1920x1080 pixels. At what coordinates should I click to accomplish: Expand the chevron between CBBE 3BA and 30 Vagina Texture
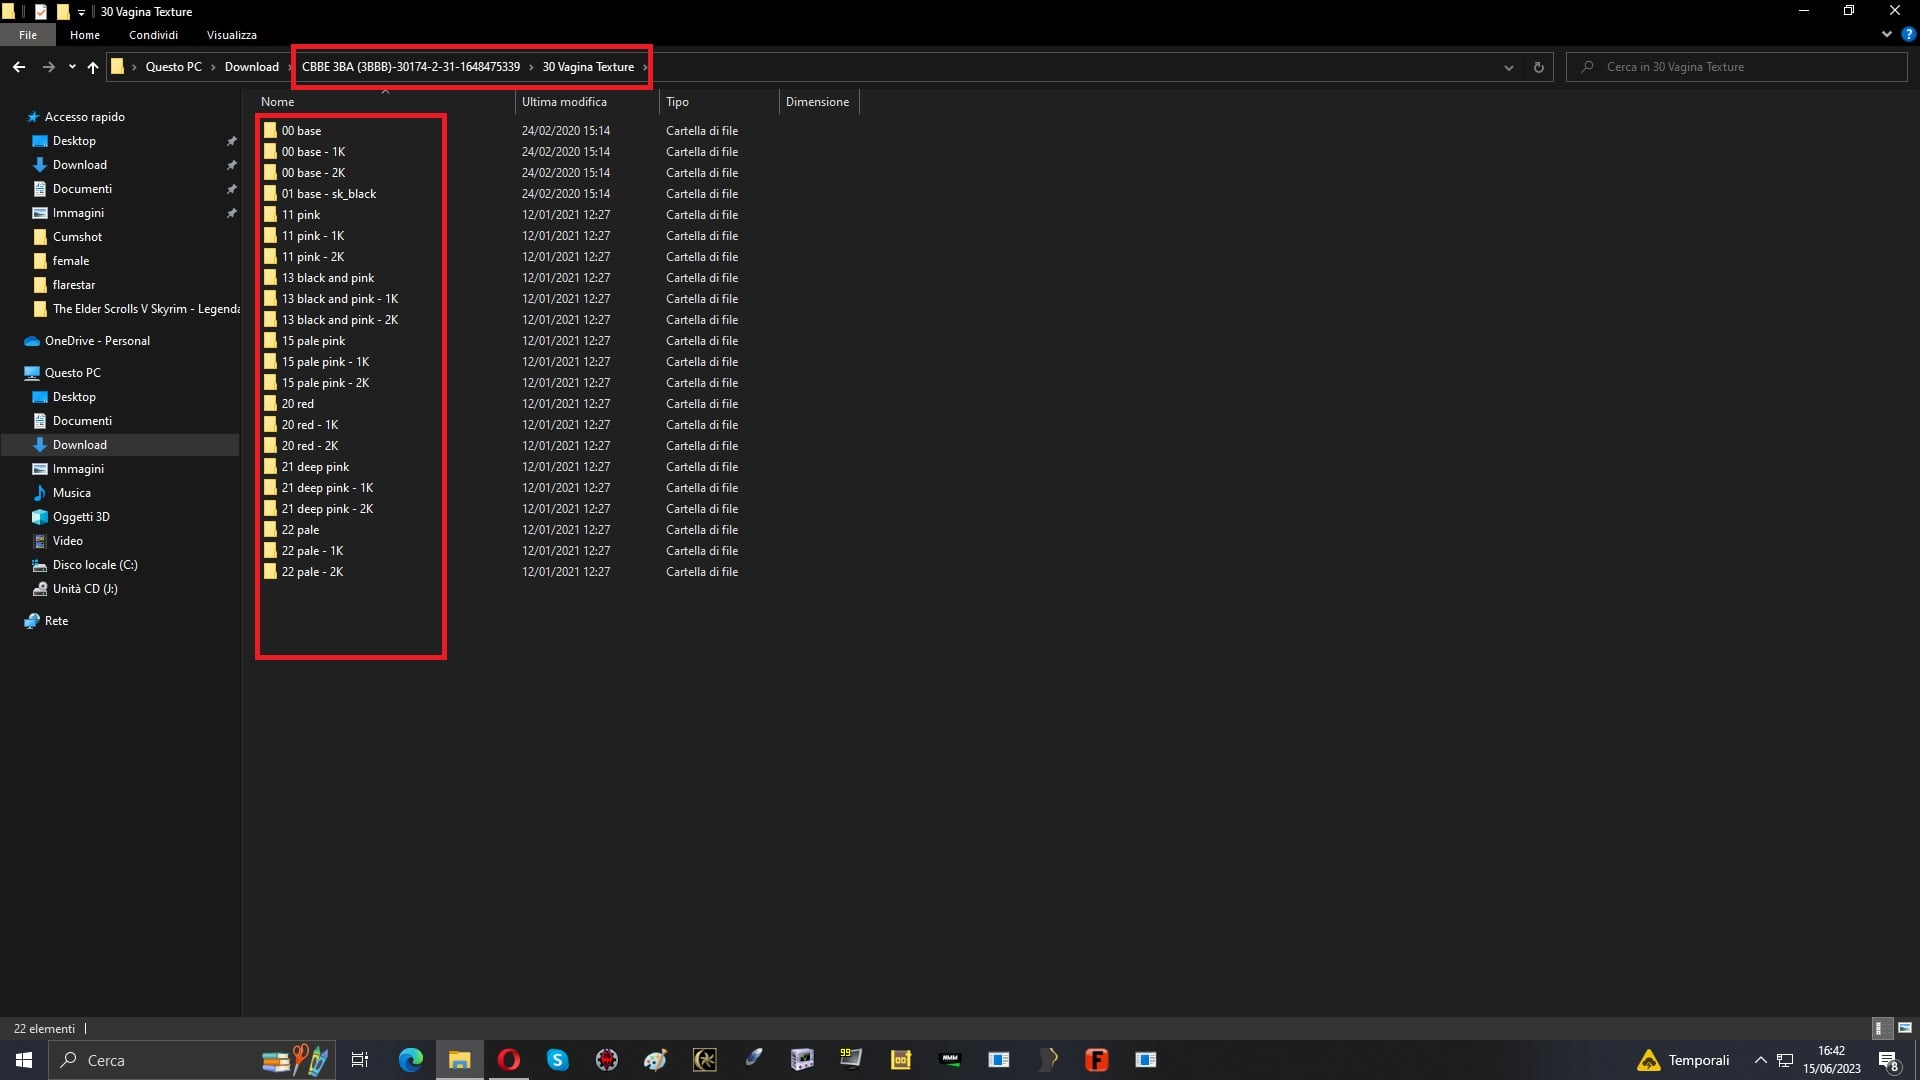(x=531, y=67)
